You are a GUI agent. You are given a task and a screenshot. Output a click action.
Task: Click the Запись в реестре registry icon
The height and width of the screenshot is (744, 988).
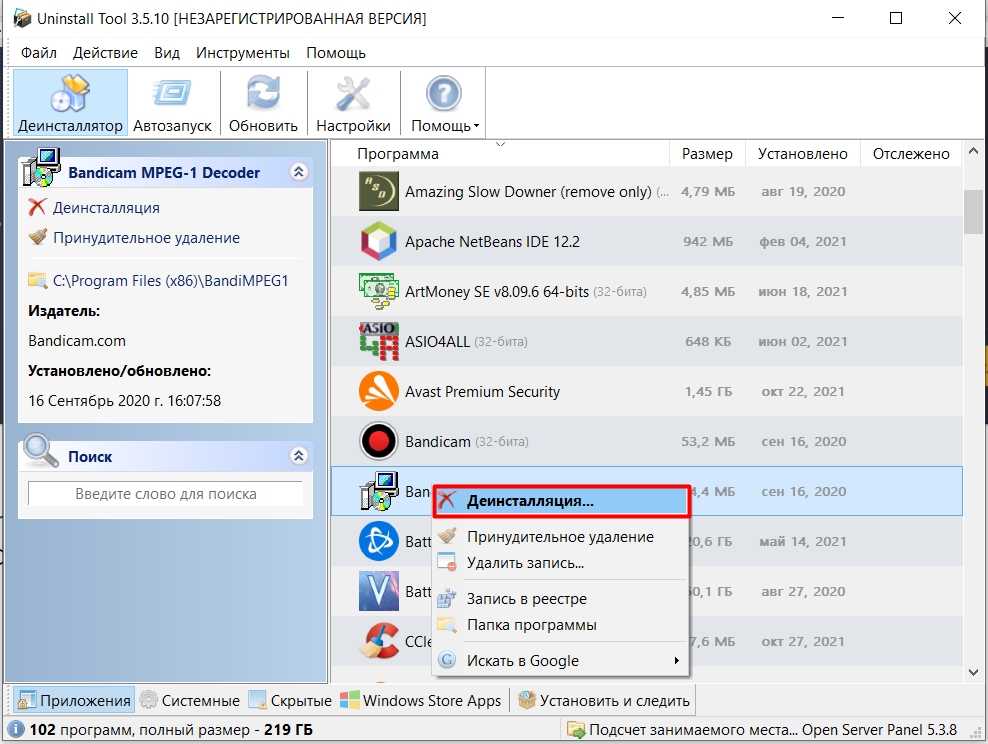(447, 598)
